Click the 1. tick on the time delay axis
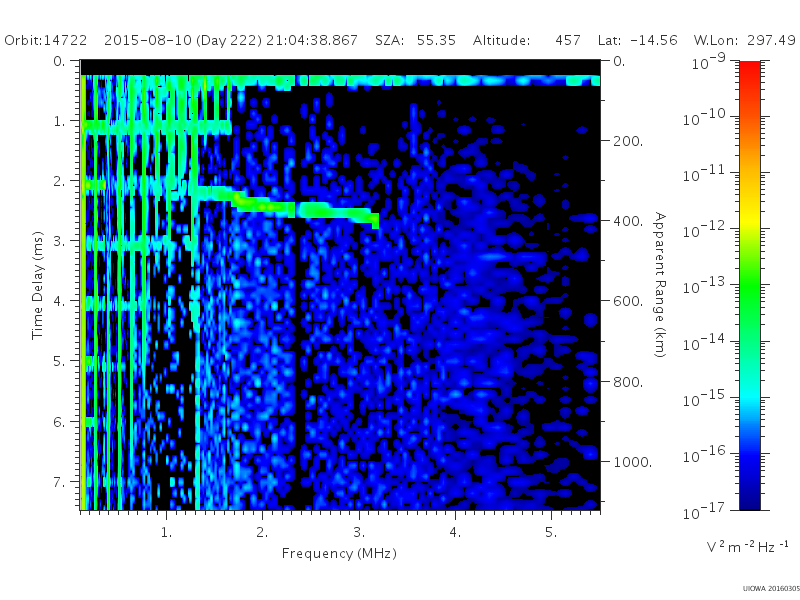This screenshot has height=600, width=800. (x=59, y=121)
